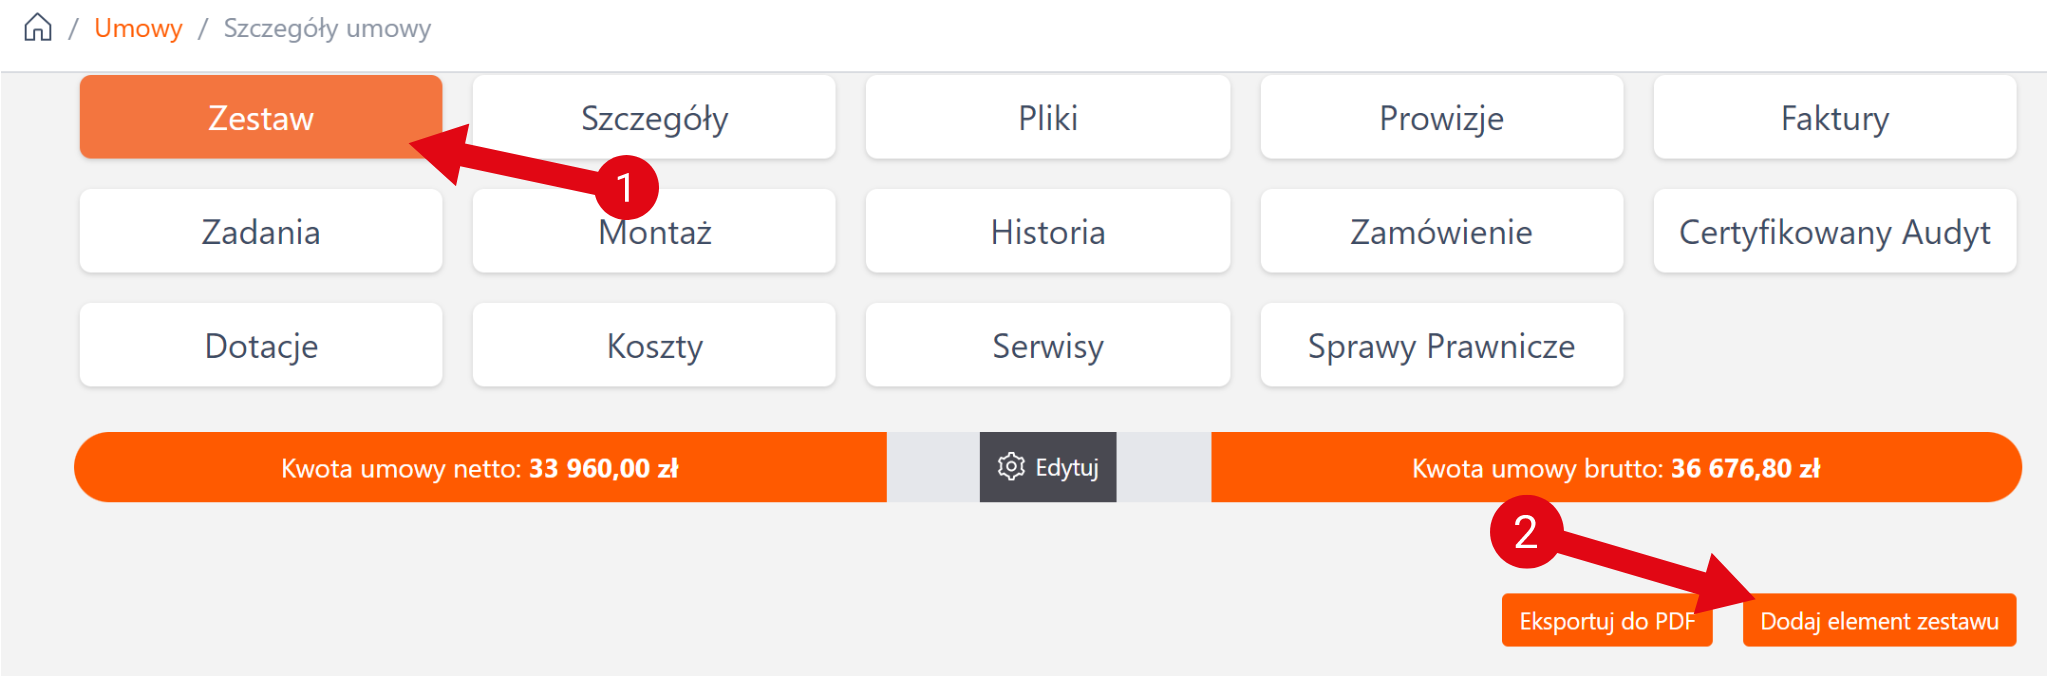
Task: Select the Certyfikowany Audyt tab
Action: (x=1834, y=232)
